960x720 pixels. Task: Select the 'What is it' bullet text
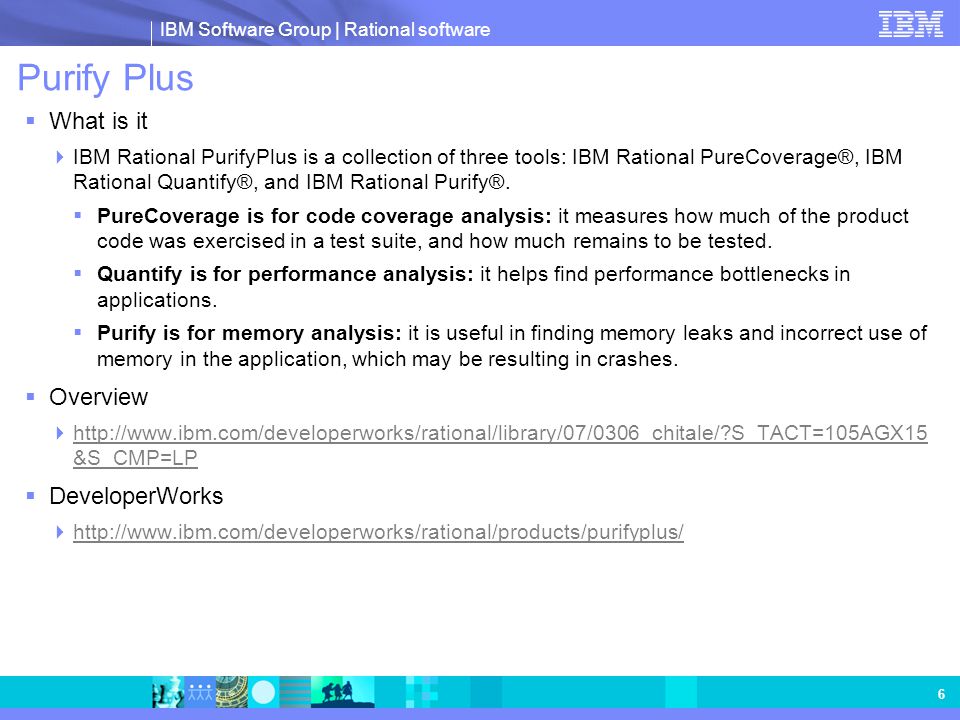pos(98,121)
